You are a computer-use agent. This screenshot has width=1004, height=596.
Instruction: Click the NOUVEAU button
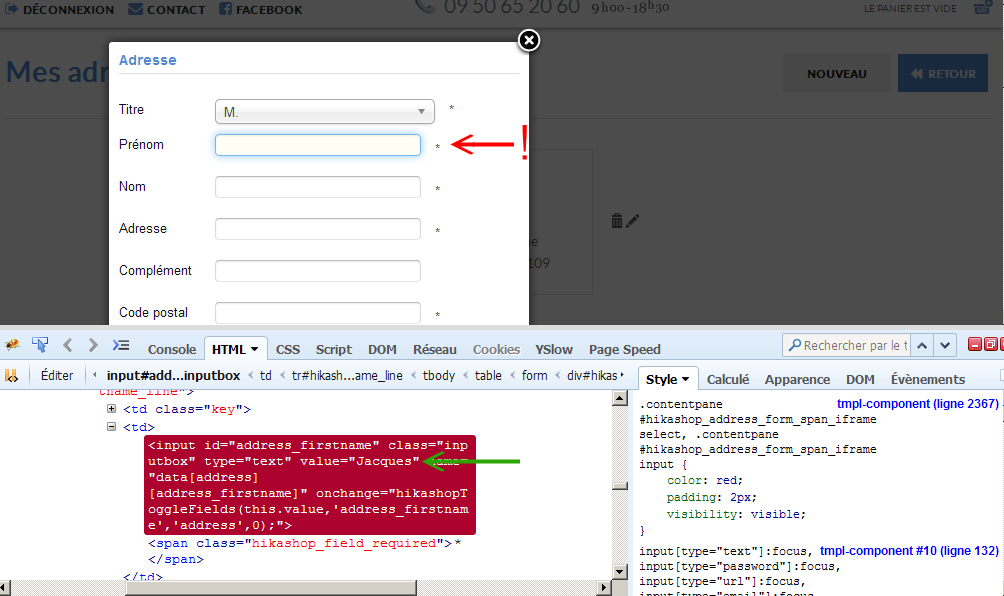tap(836, 74)
